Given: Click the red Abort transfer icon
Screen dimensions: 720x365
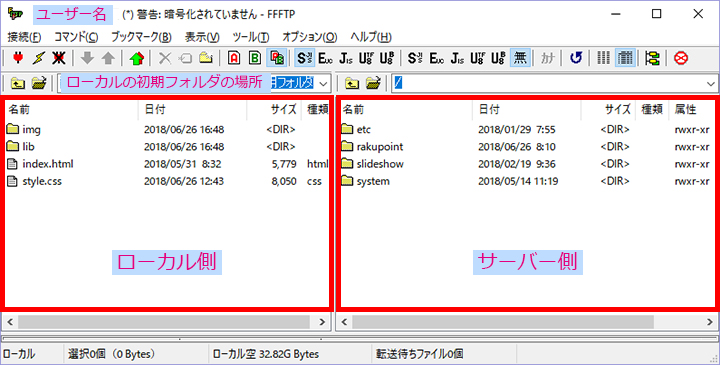Looking at the screenshot, I should click(681, 58).
